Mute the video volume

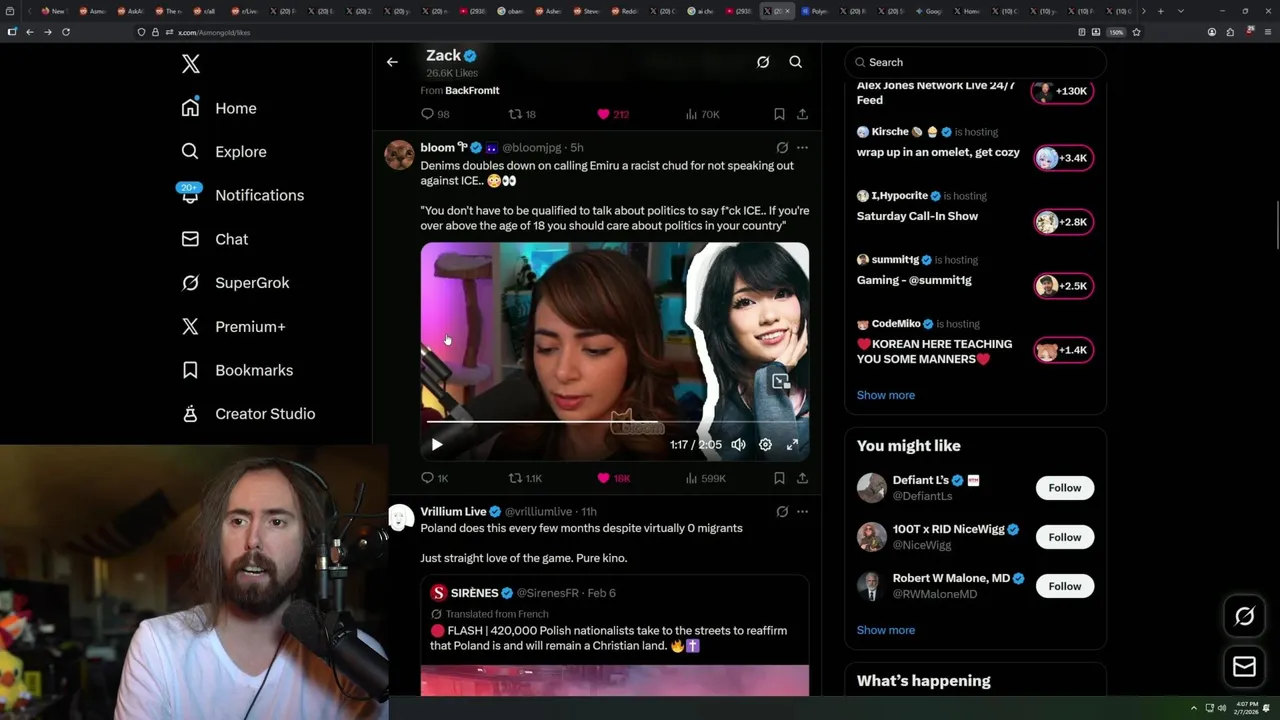(x=738, y=445)
